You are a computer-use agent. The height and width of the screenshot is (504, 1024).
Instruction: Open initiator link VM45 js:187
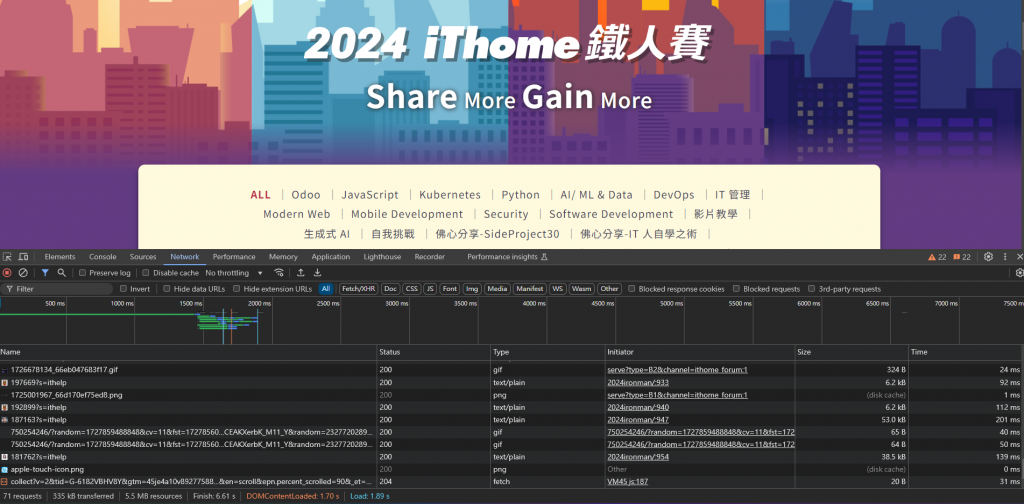click(x=628, y=482)
